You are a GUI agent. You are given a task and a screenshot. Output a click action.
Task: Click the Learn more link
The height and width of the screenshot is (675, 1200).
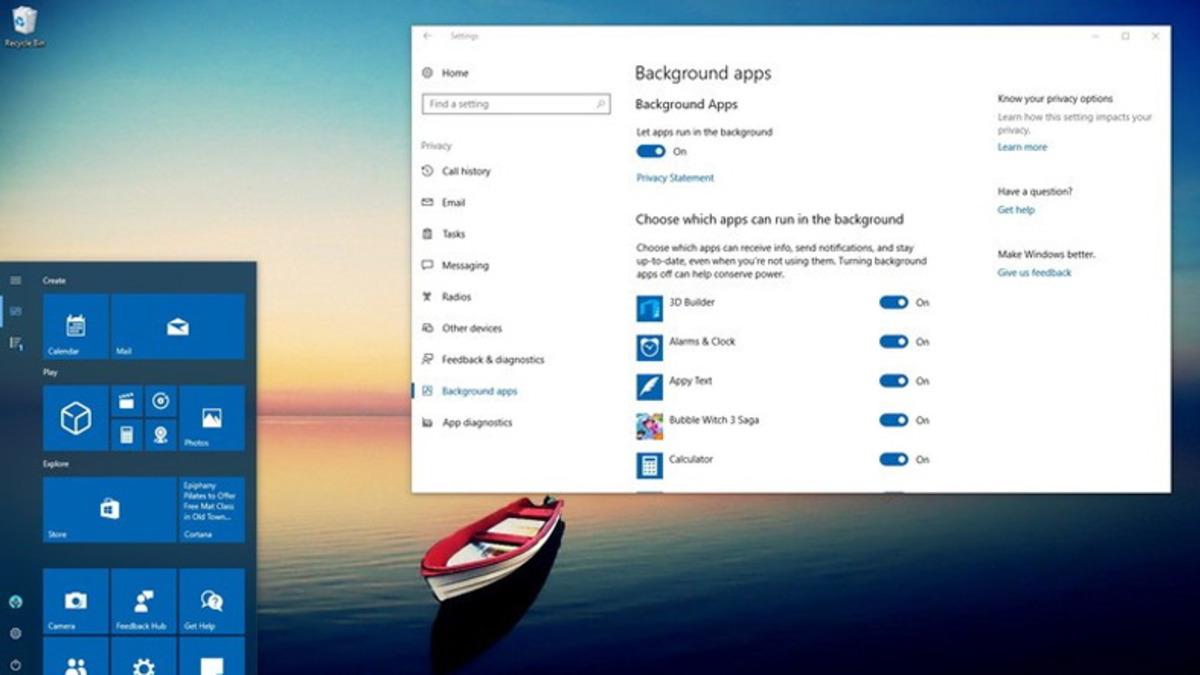1022,147
